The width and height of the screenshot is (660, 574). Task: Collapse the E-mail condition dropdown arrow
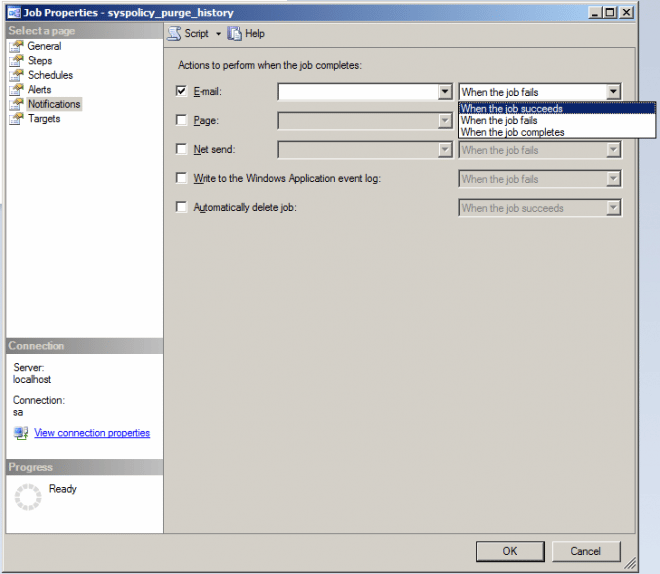[x=613, y=92]
